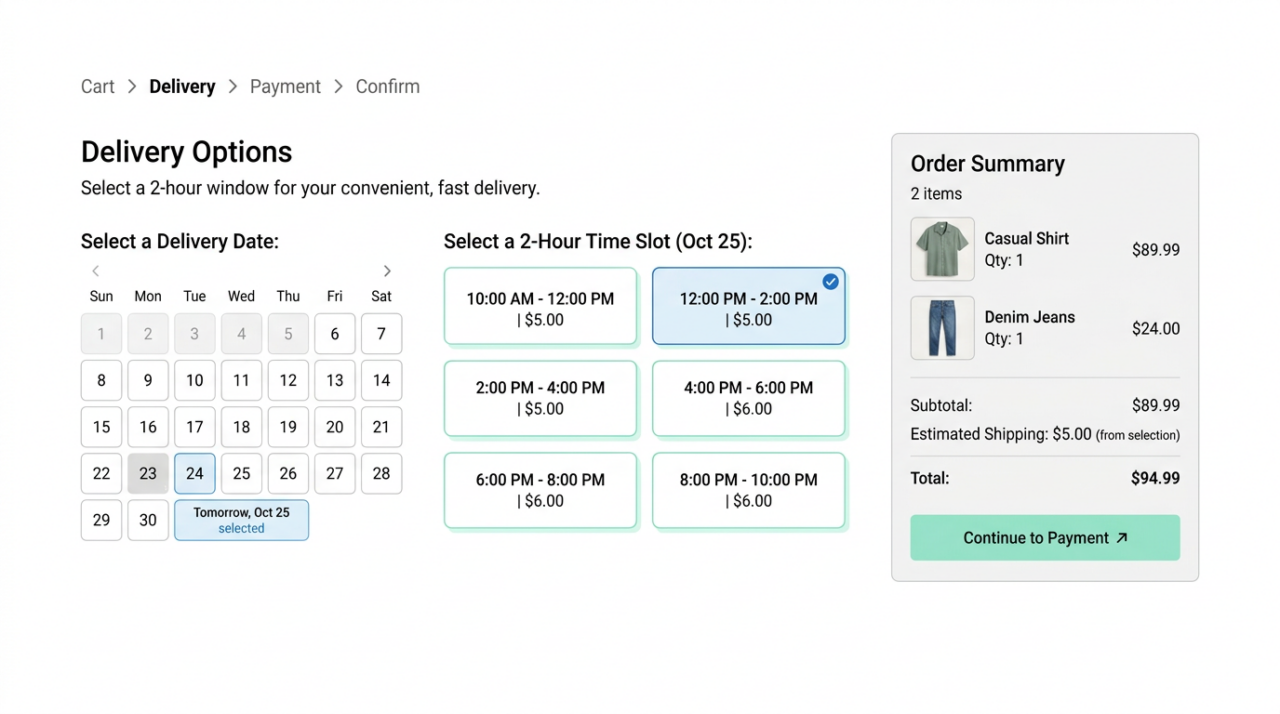Pick day 20 for delivery

[x=335, y=427]
